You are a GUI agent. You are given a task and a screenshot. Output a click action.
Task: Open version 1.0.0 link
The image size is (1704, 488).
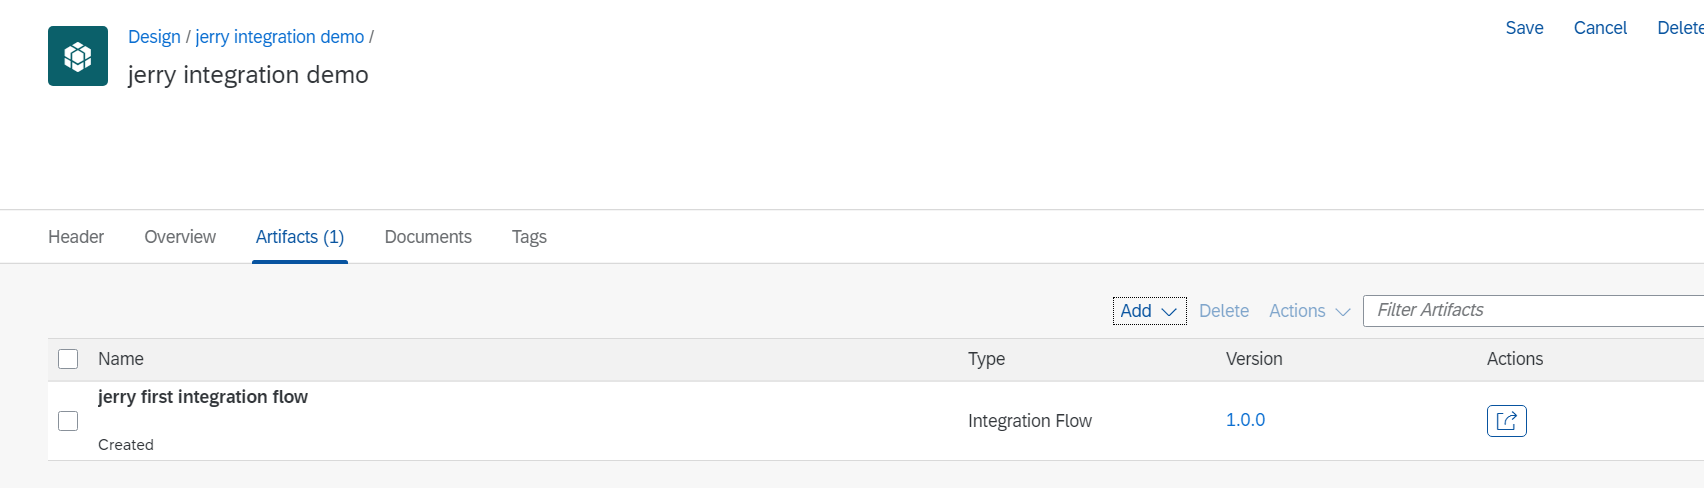pyautogui.click(x=1245, y=420)
